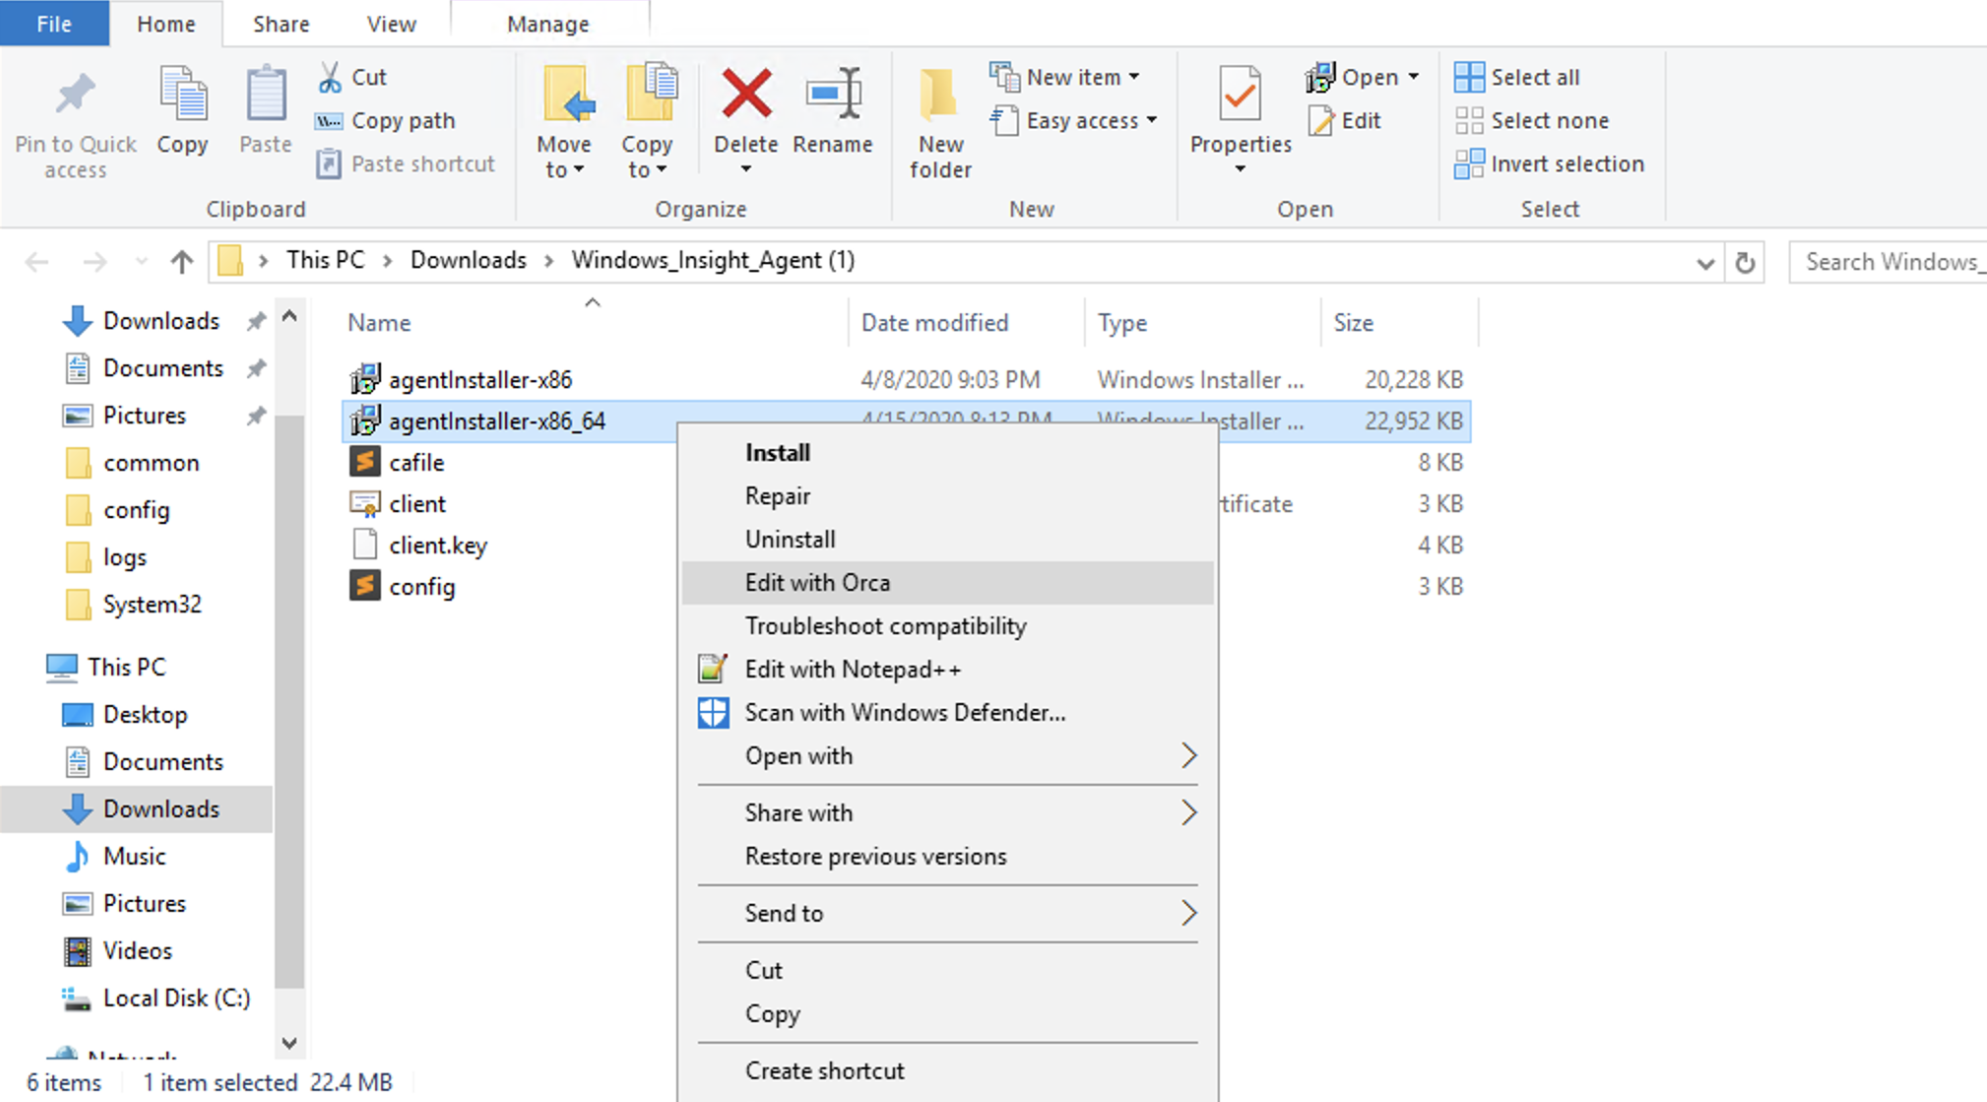Screen dimensions: 1987x1102
Task: Choose Edit with Orca from context menu
Action: (817, 583)
